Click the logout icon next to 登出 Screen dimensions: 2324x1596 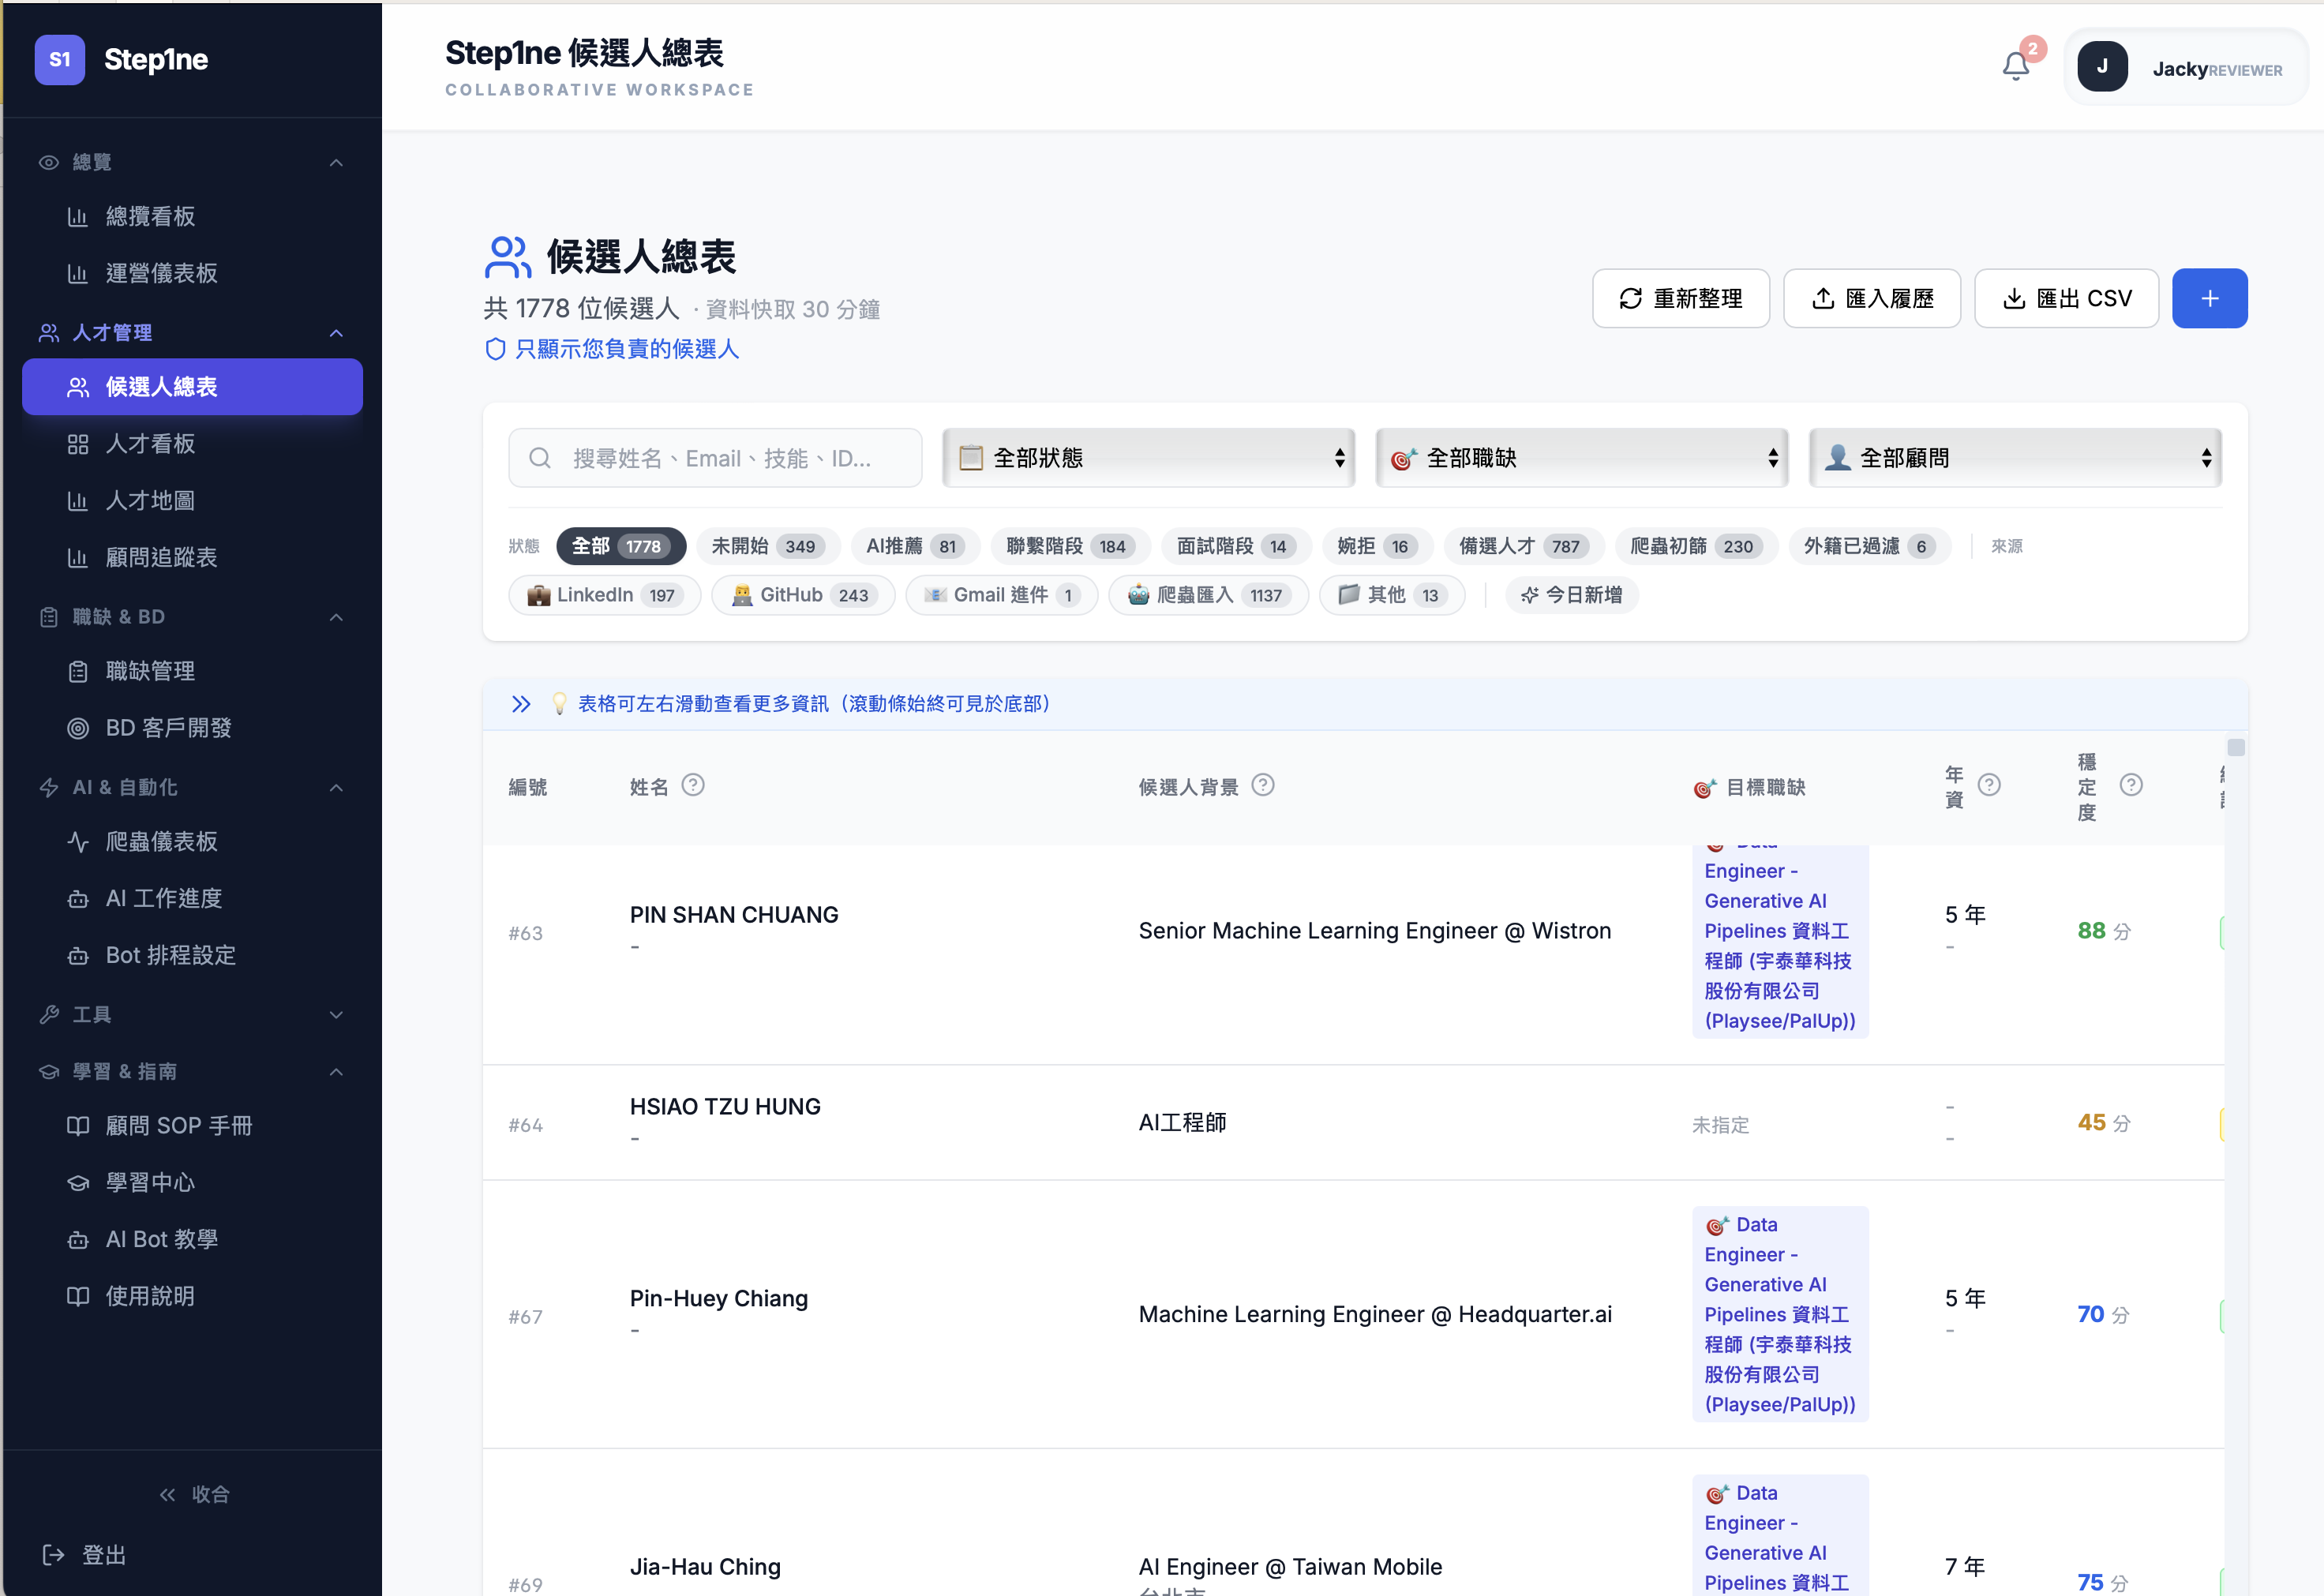coord(55,1554)
